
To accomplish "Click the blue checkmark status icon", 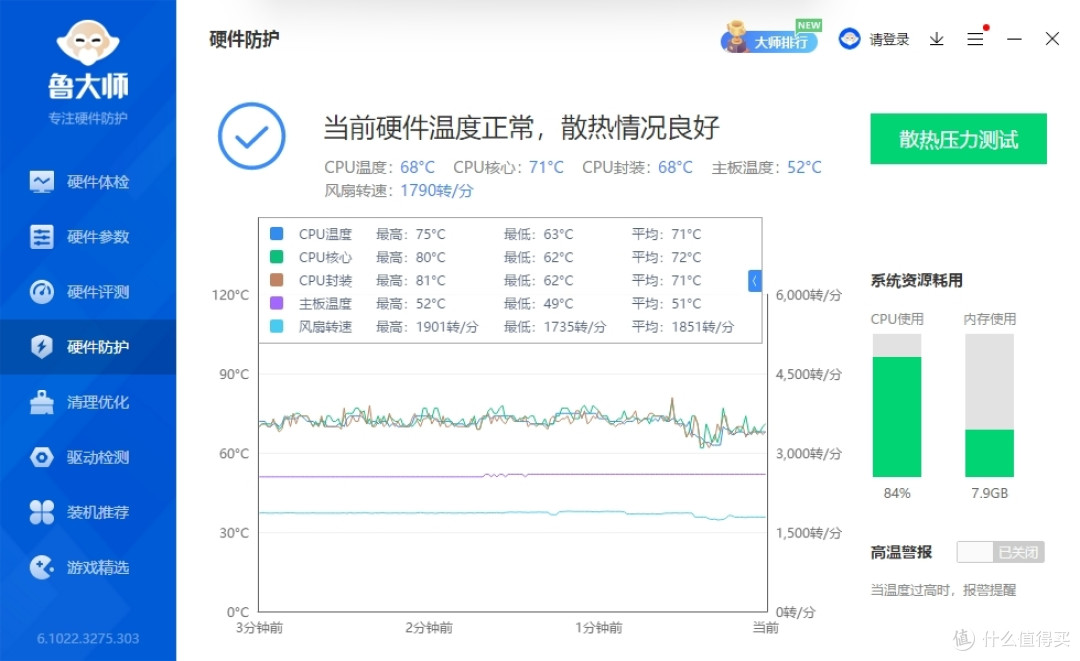I will [251, 136].
